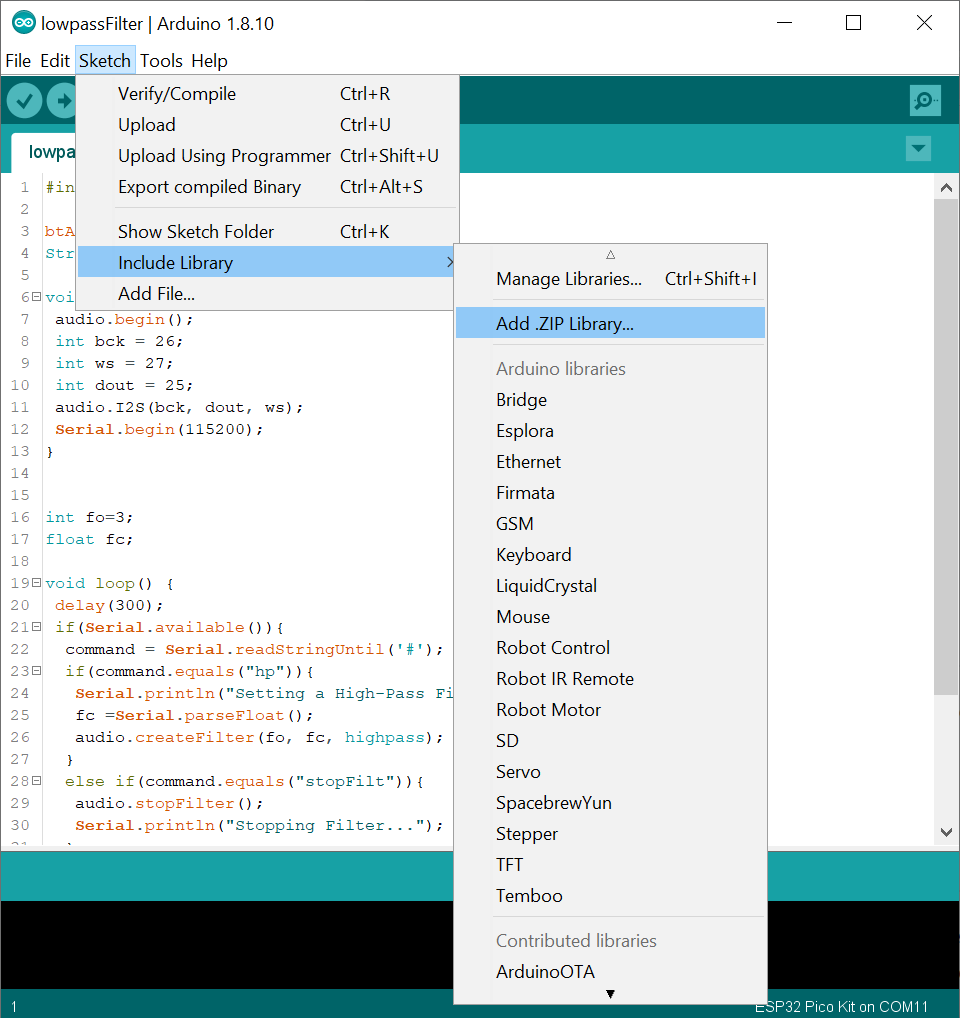Screen dimensions: 960x1018
Task: Choose Verify/Compile from Sketch menu
Action: coord(267,94)
